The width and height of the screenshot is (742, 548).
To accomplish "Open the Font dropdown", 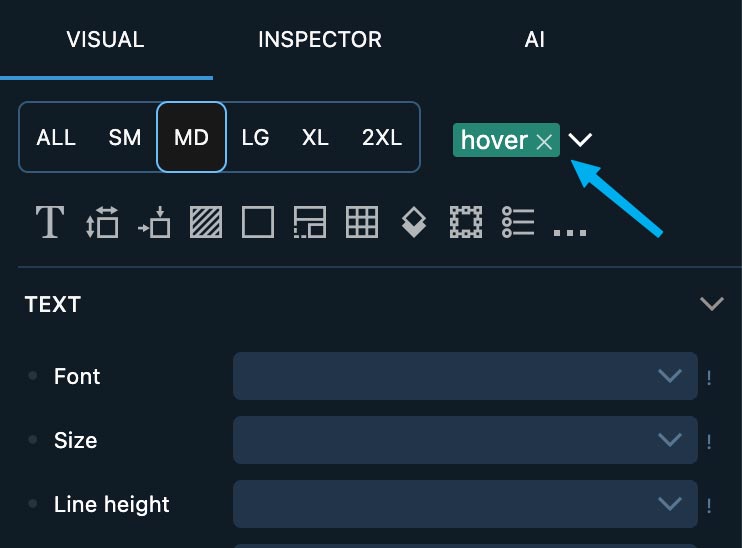I will [x=465, y=376].
